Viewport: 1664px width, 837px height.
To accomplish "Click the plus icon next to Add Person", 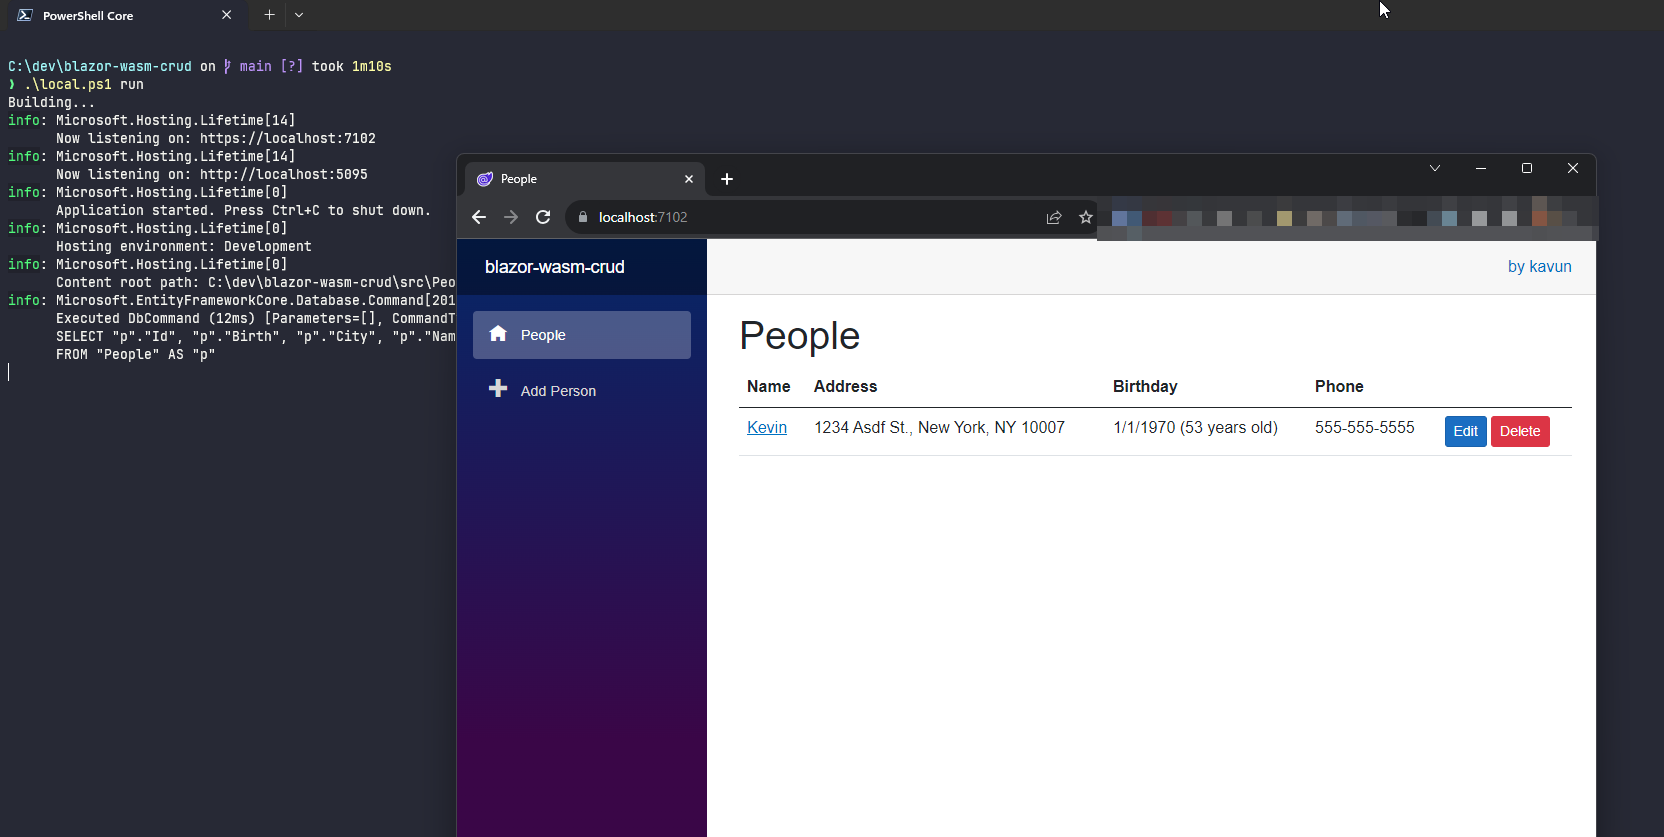I will (x=498, y=389).
